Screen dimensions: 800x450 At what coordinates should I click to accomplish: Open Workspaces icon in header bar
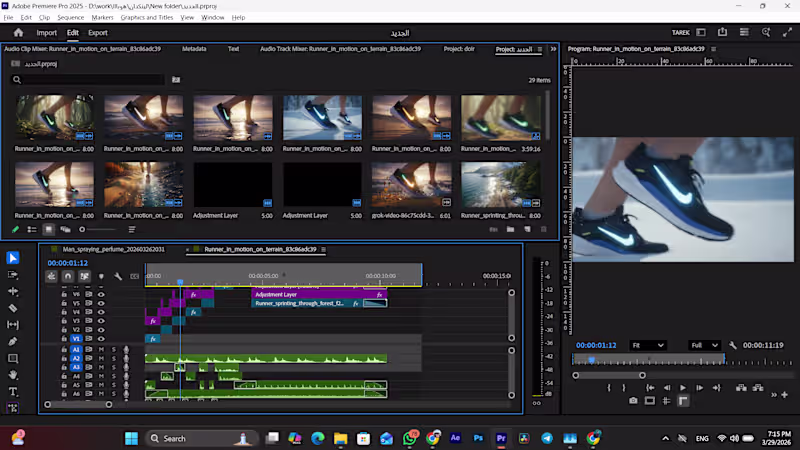click(701, 32)
